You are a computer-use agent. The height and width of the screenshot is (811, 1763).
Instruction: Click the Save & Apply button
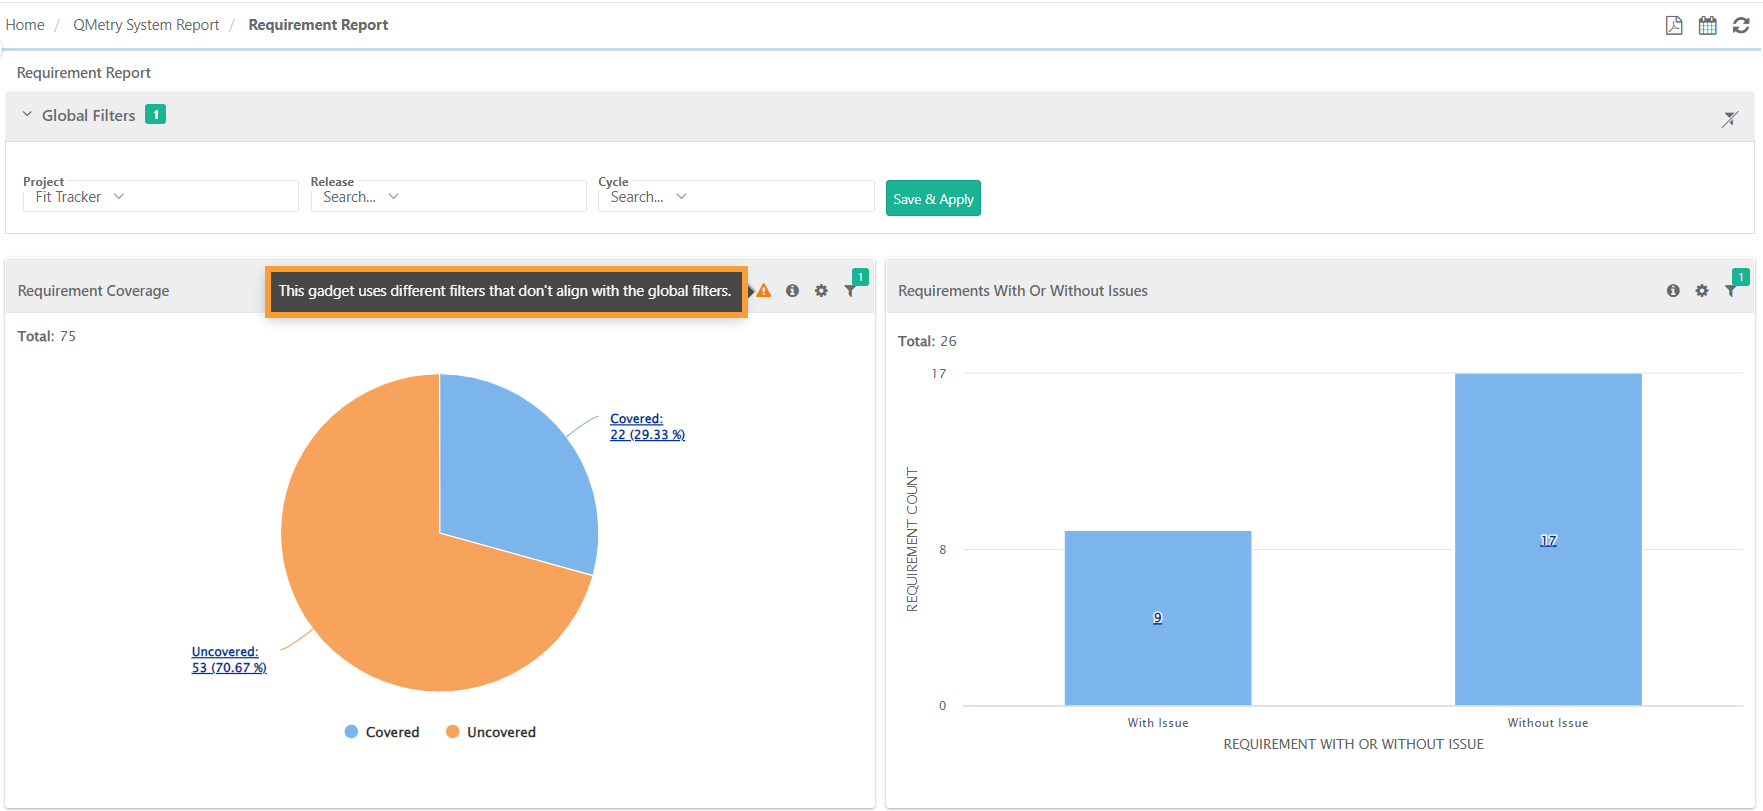coord(932,199)
